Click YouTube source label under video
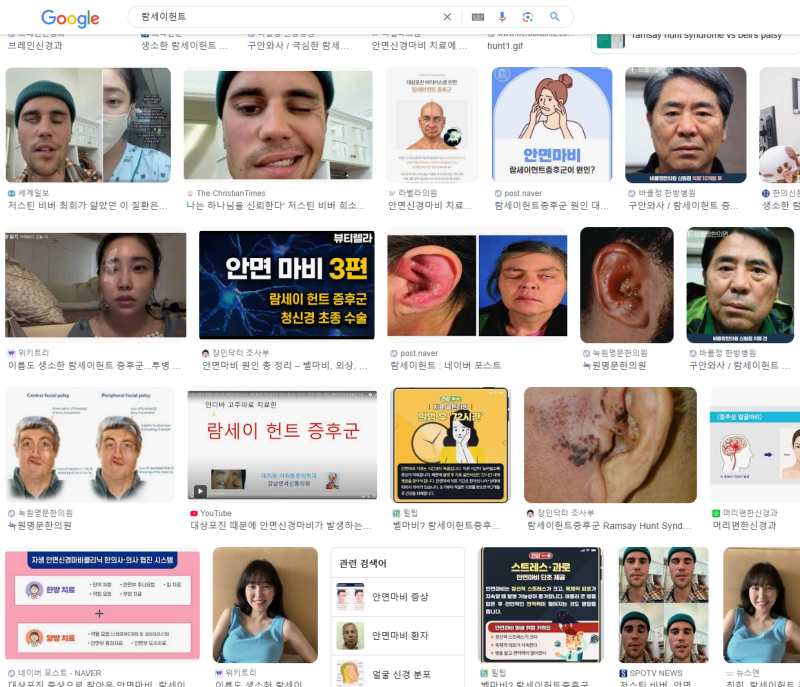 [211, 513]
